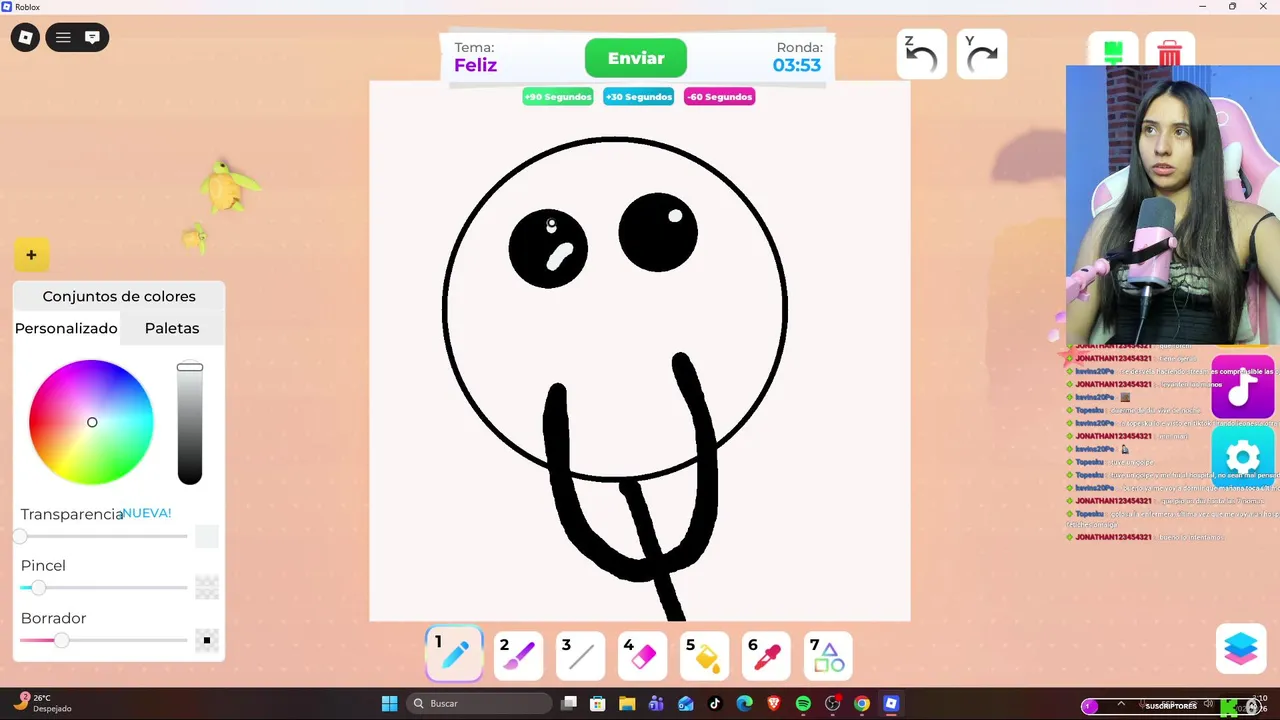This screenshot has height=720, width=1280.
Task: Open the layers panel icon
Action: tap(1241, 648)
